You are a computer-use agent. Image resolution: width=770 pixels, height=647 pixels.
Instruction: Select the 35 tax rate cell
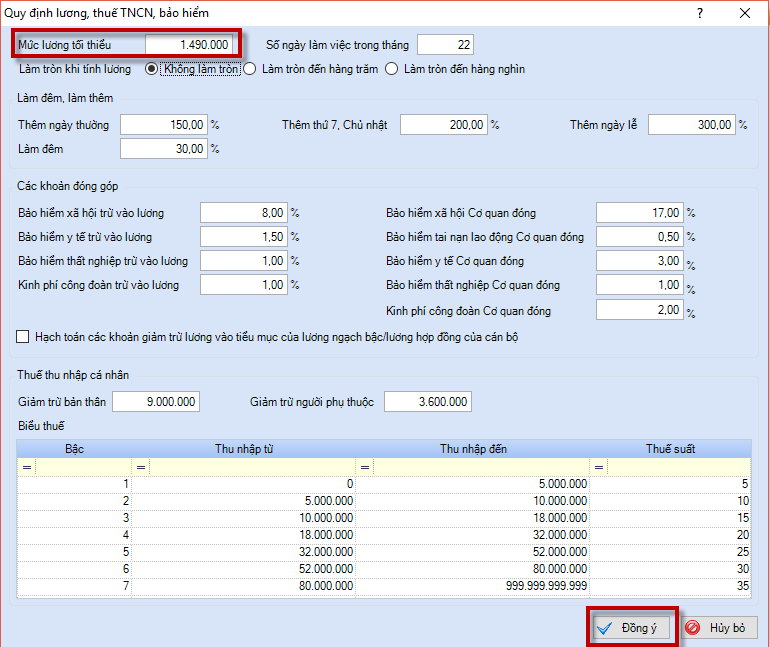pos(670,586)
